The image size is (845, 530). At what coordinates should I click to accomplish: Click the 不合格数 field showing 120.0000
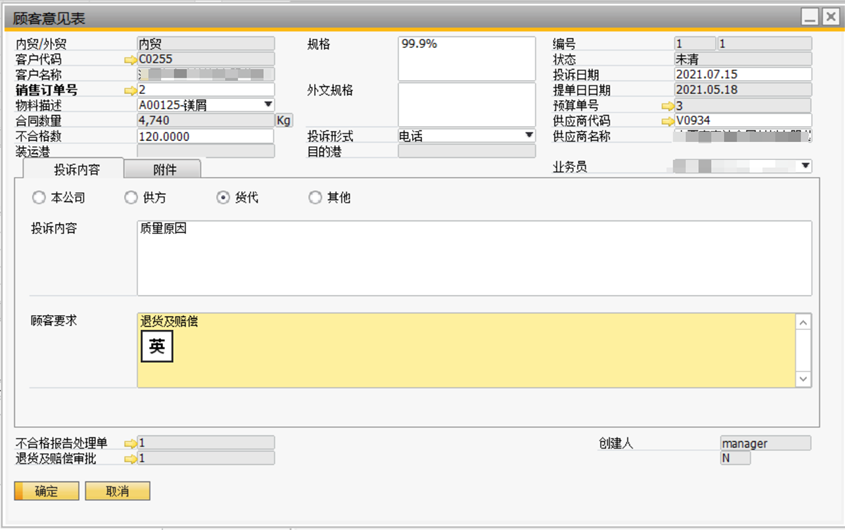click(206, 136)
